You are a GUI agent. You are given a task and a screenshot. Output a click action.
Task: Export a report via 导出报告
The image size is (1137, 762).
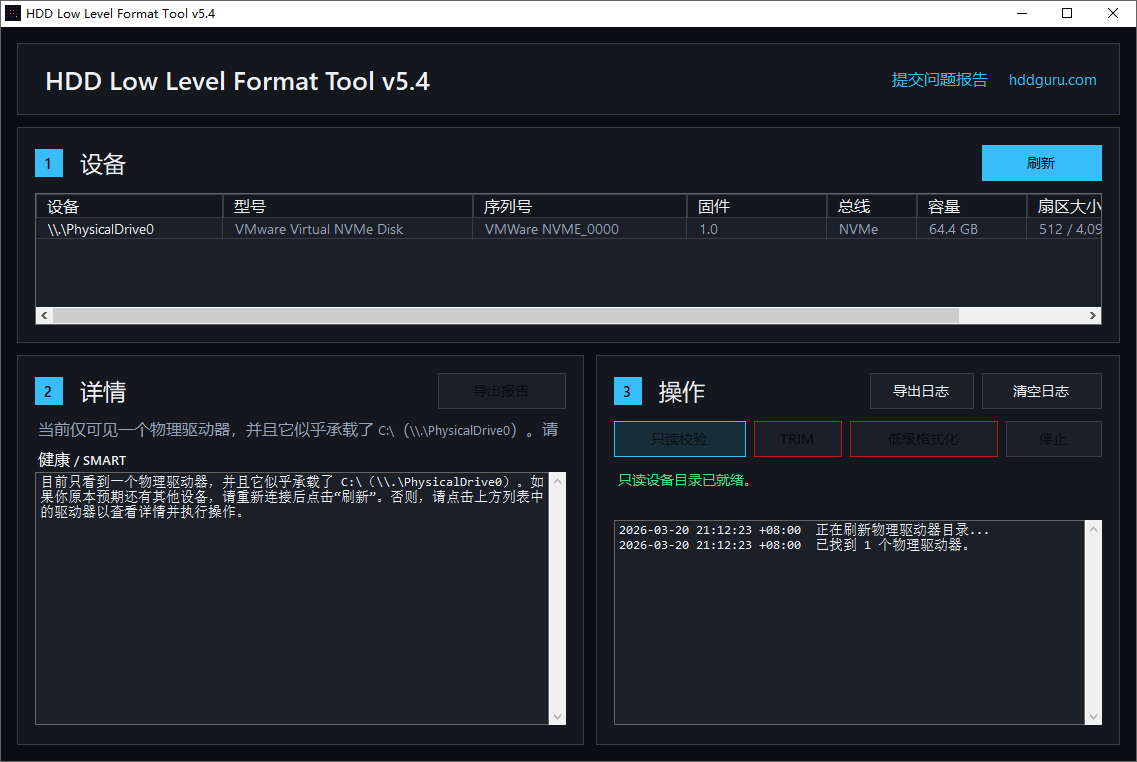tap(501, 391)
